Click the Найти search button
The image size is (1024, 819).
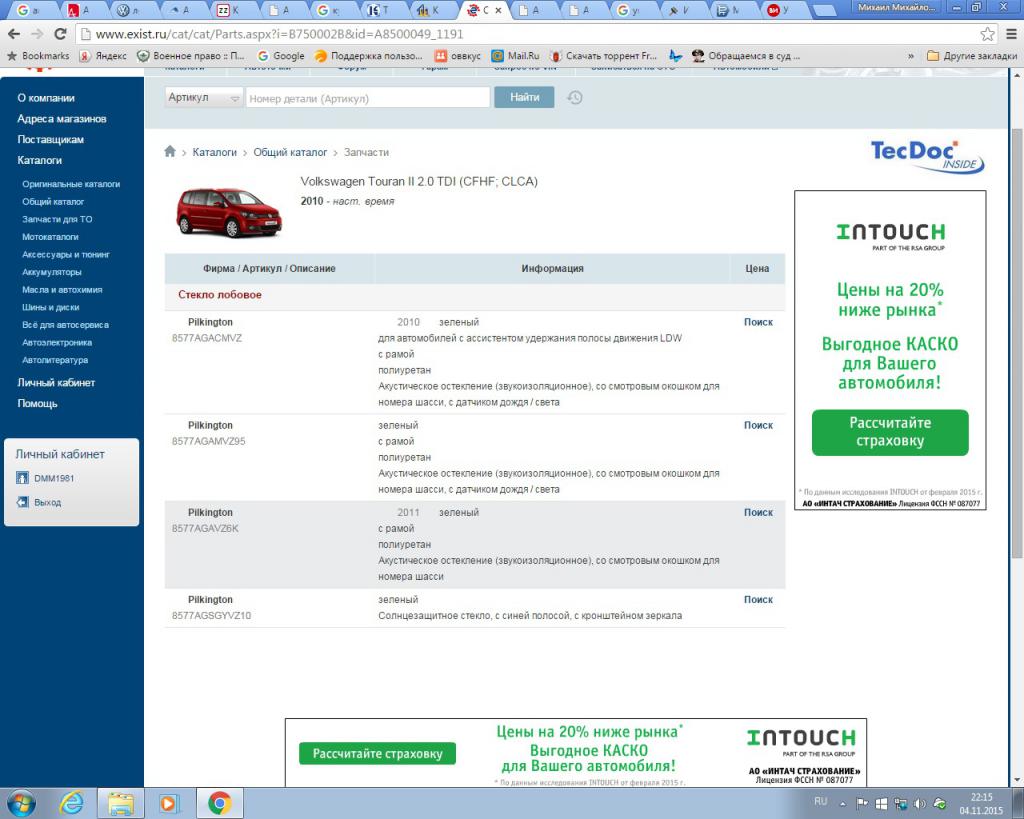(524, 97)
